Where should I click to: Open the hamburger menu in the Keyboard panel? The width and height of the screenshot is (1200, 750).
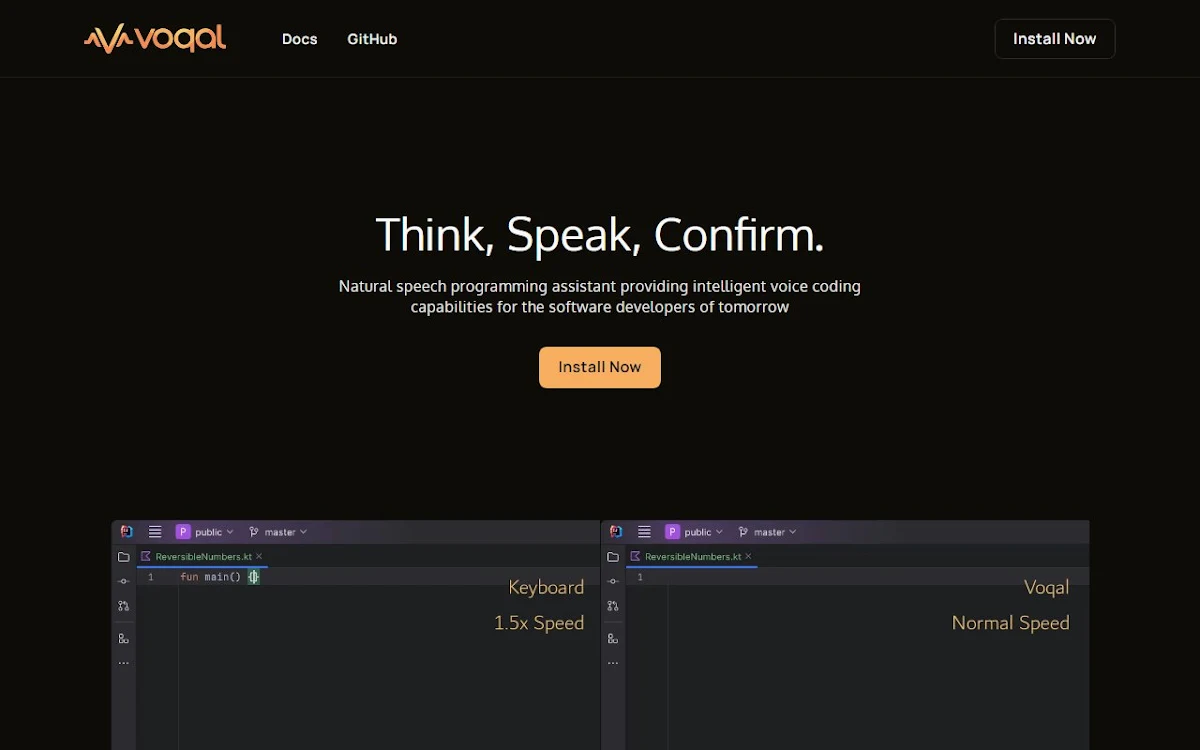click(155, 532)
